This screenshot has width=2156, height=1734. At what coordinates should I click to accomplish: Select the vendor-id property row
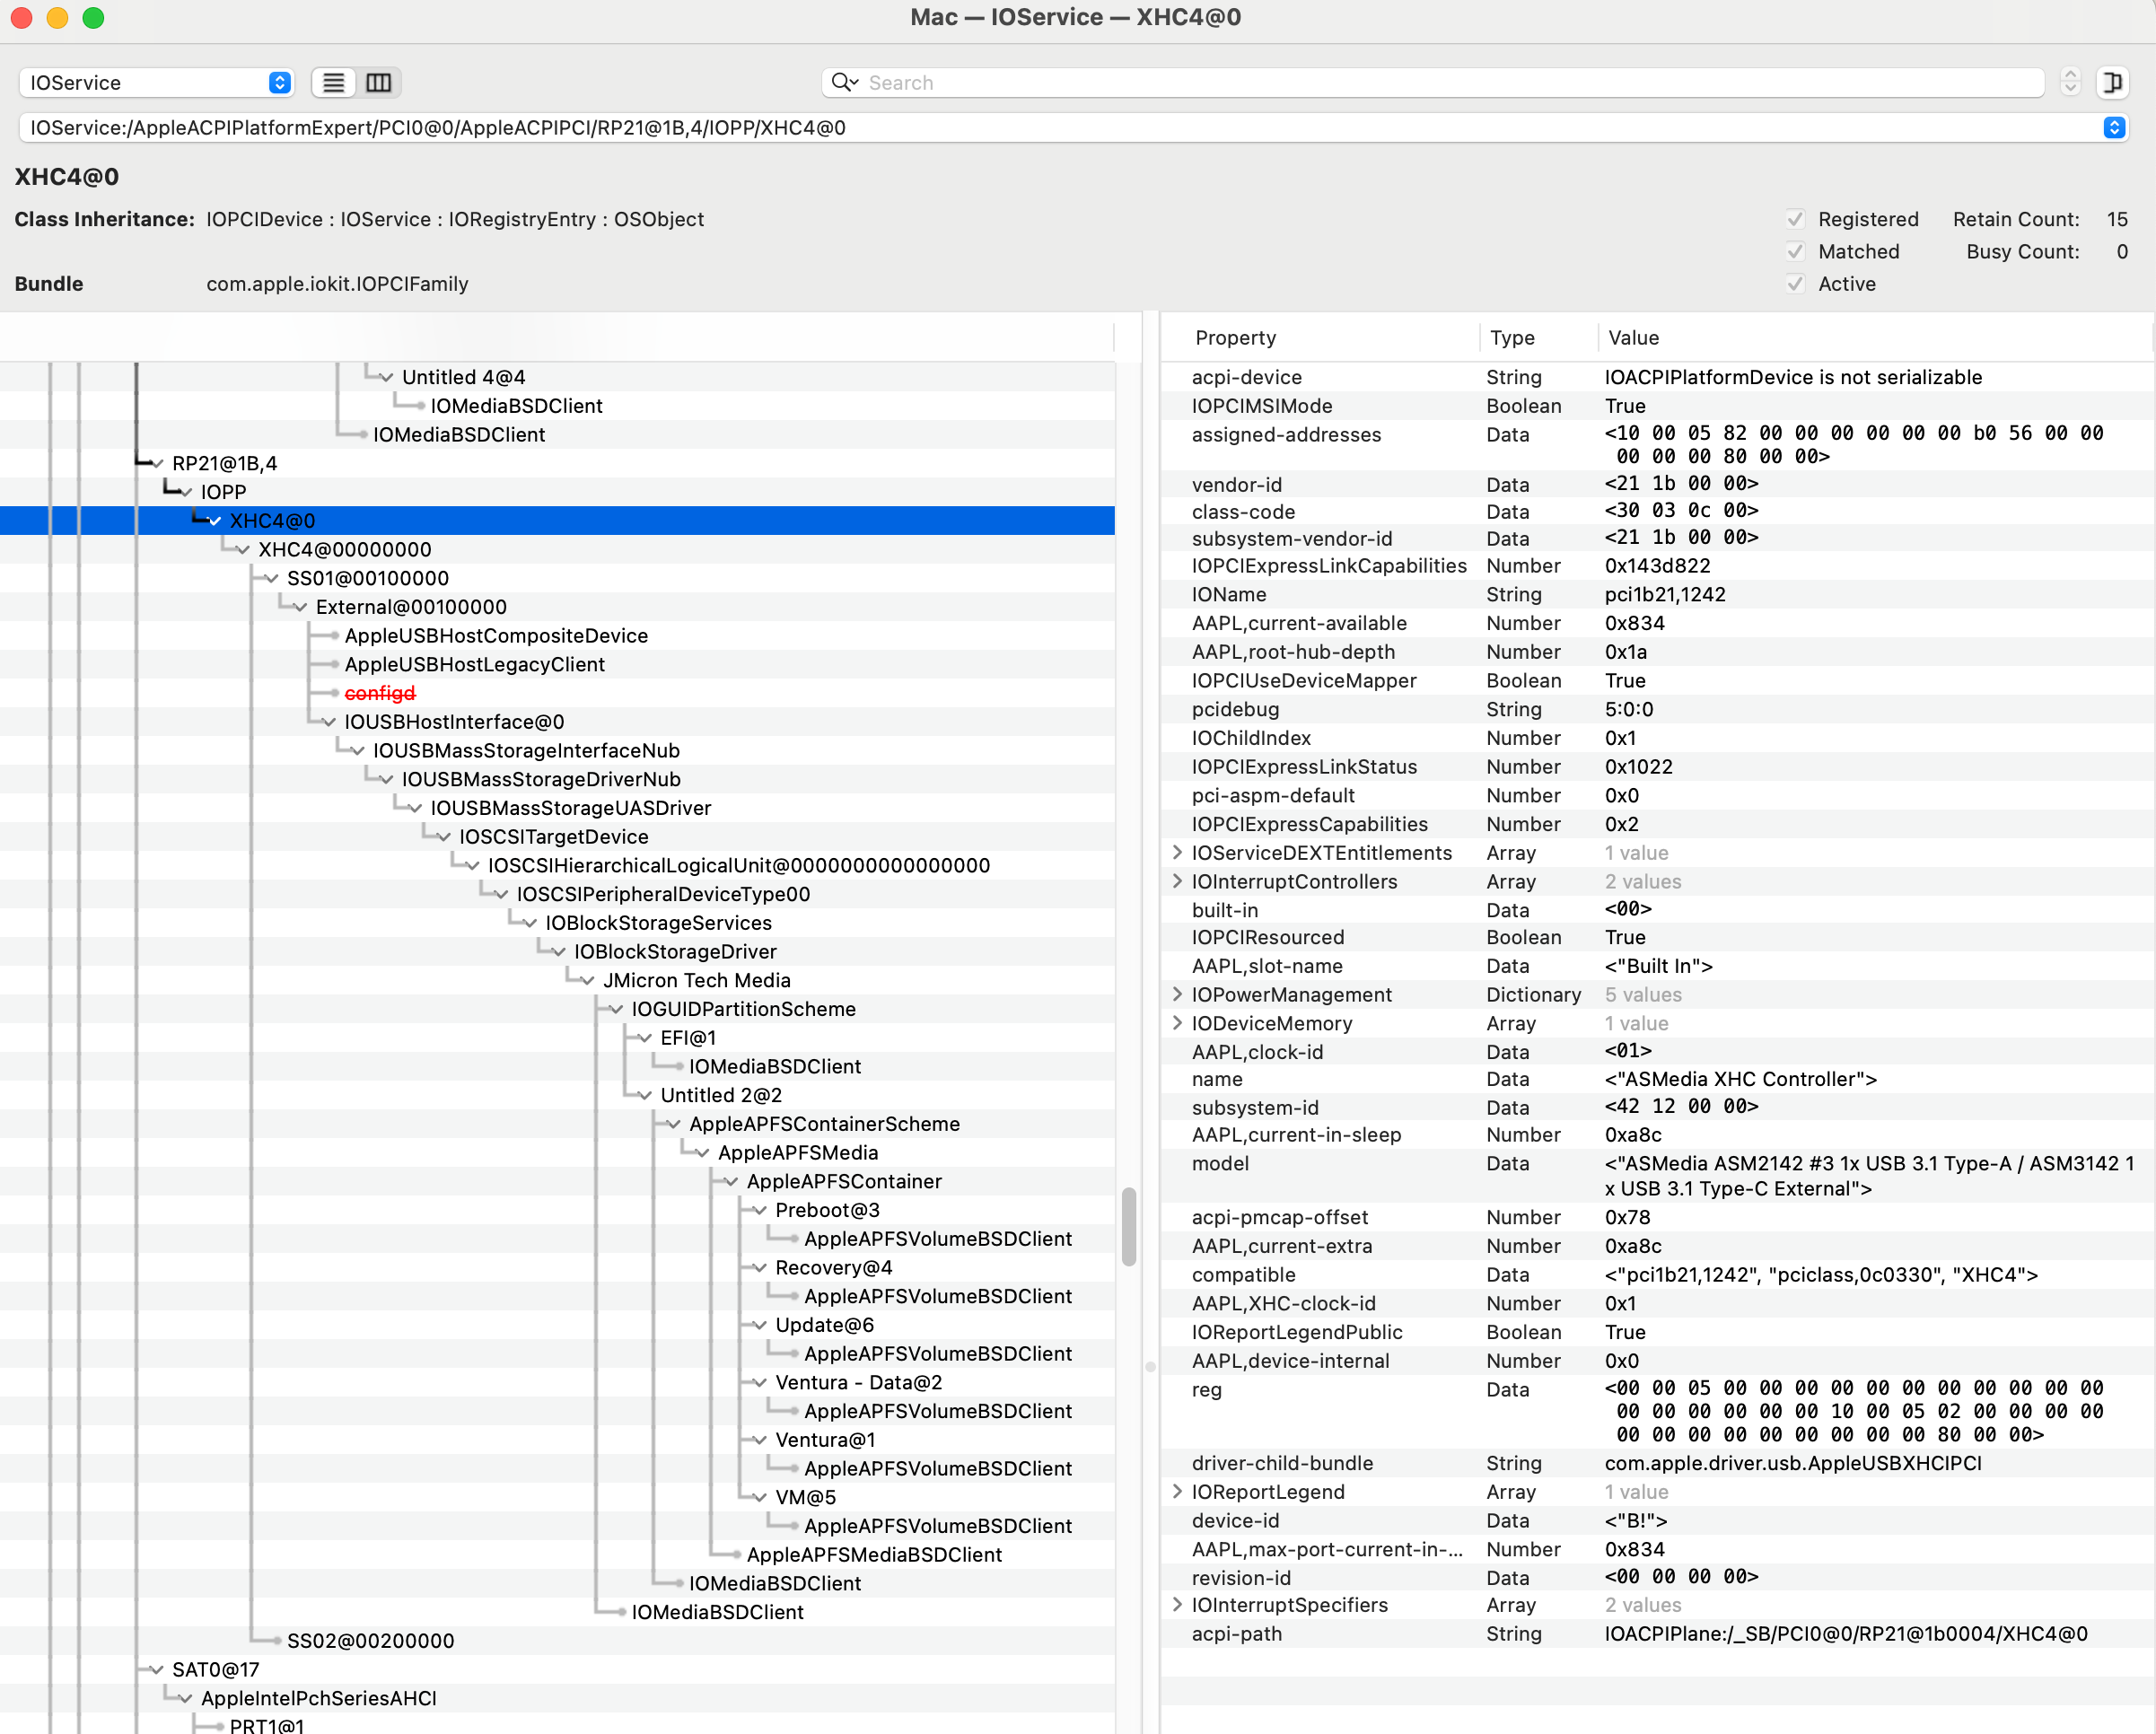1656,485
